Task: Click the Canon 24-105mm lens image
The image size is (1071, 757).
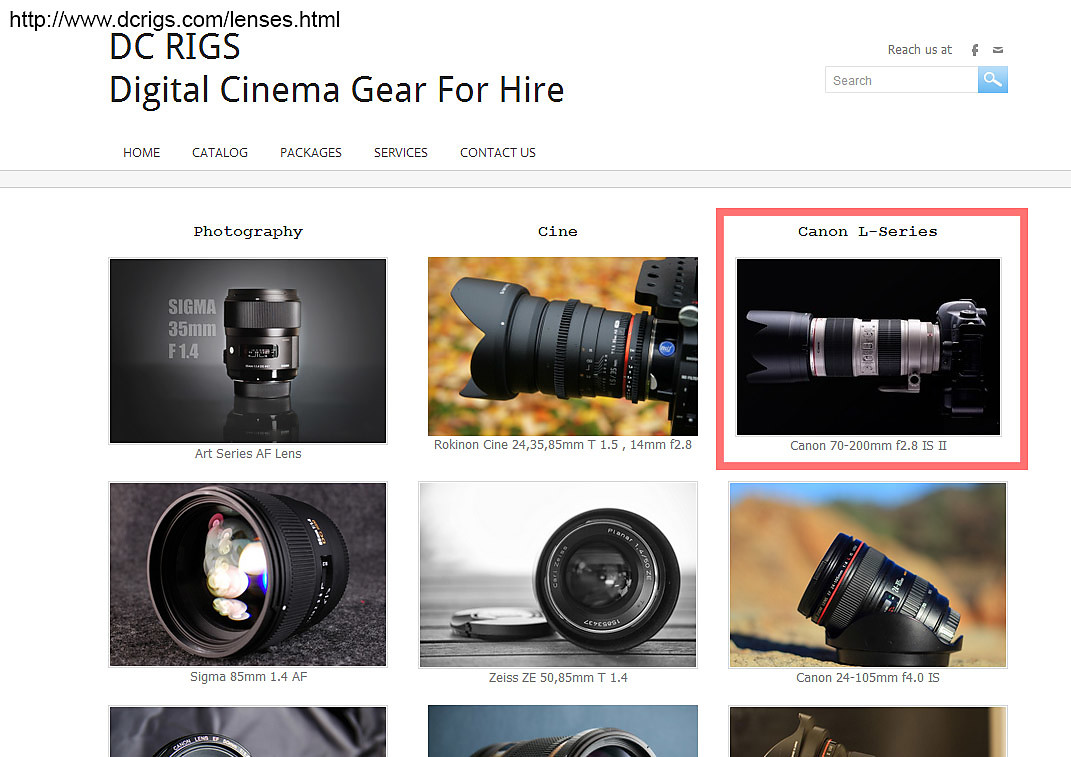Action: 868,574
